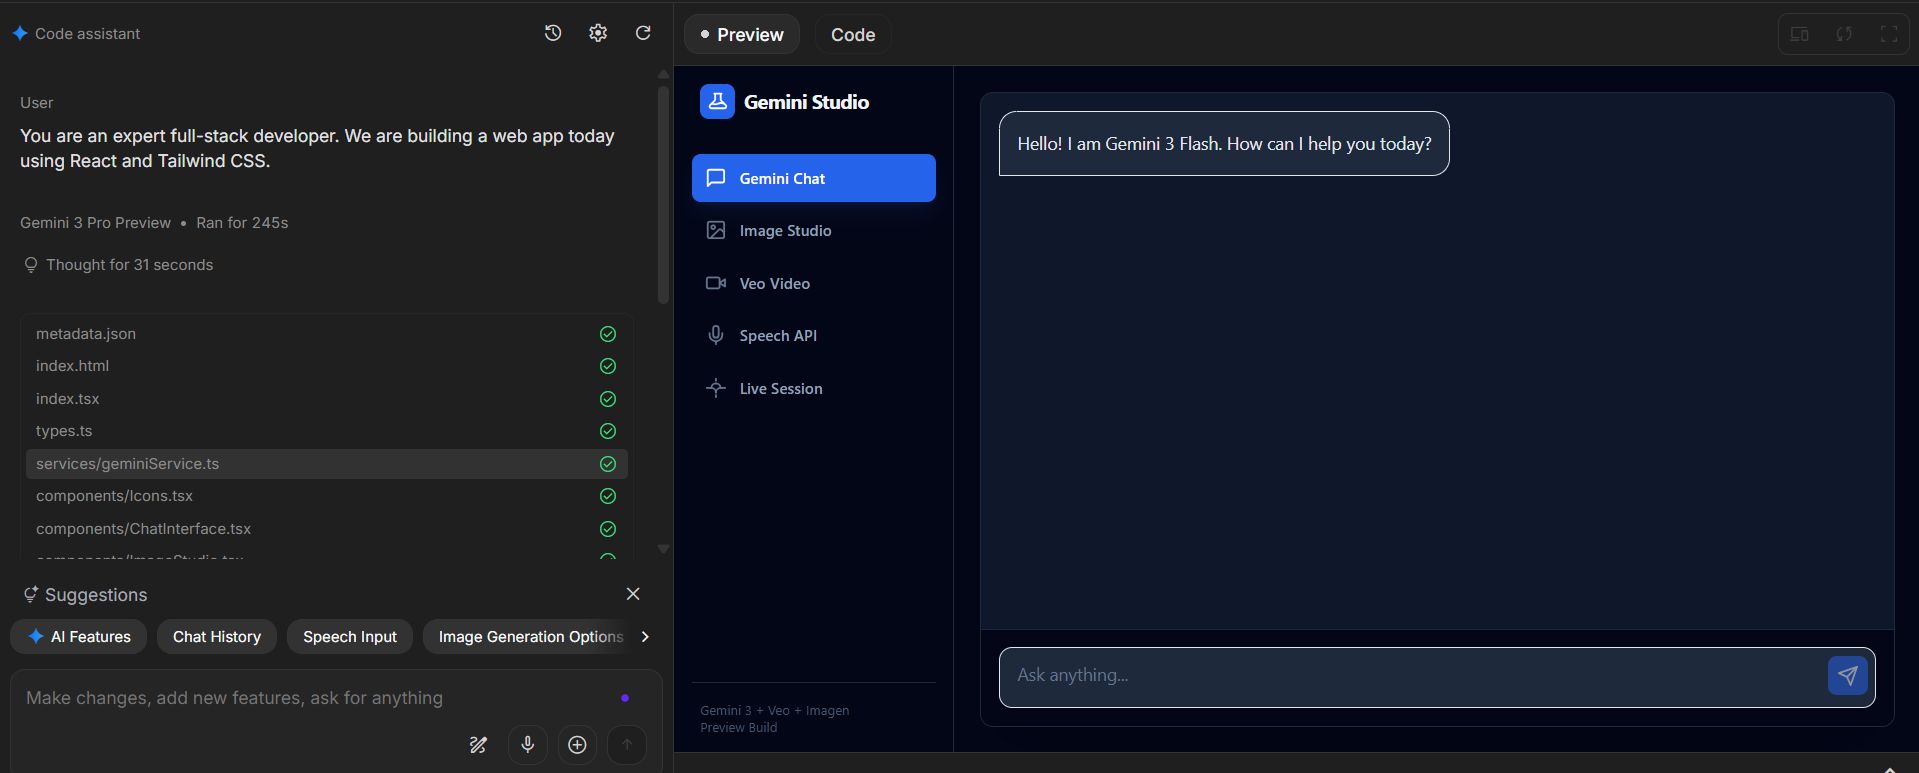Click the reload preview icon top right
Viewport: 1919px width, 773px height.
point(1844,34)
